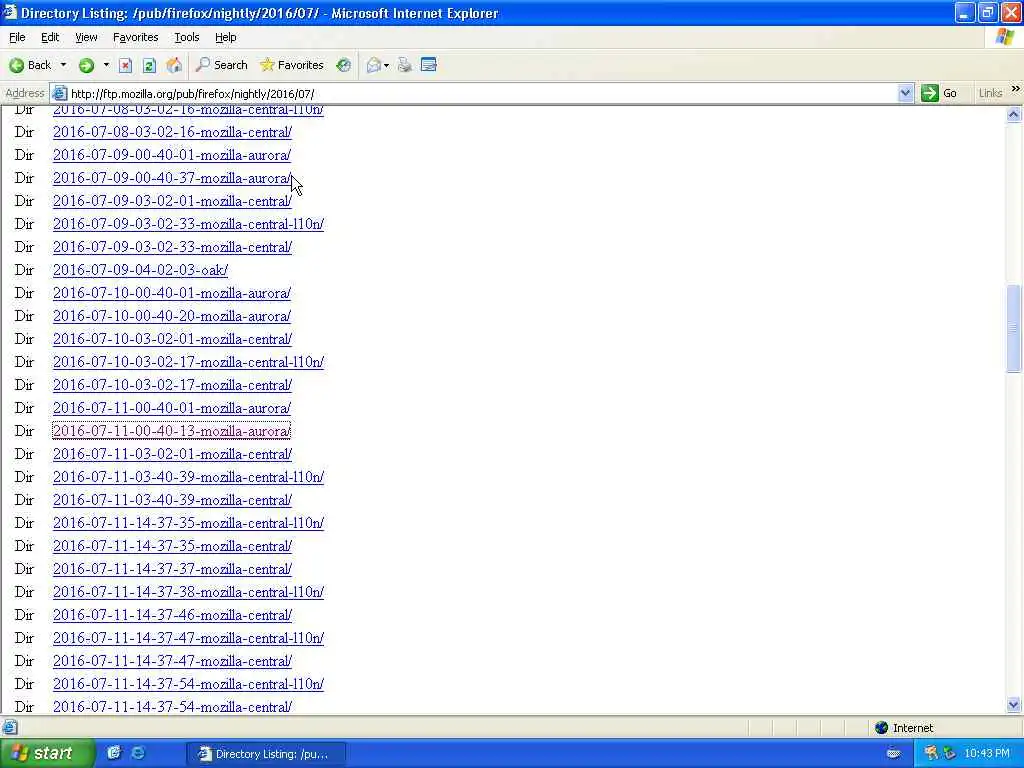
Task: Go to the Home page icon
Action: click(174, 65)
